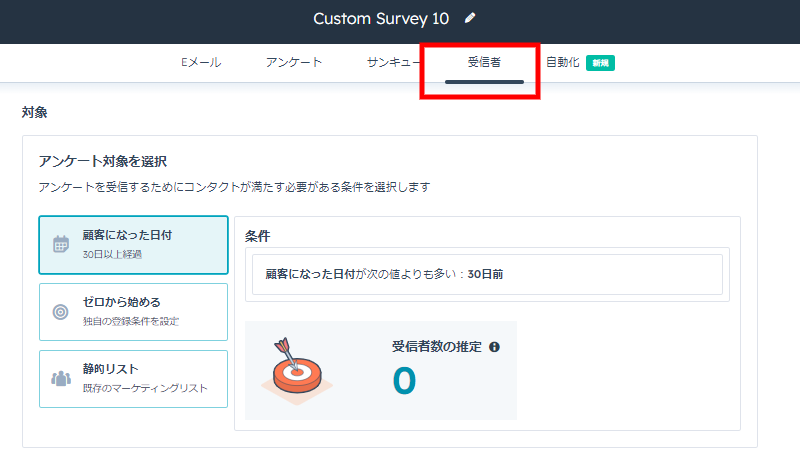800x455 pixels.
Task: Click the pencil icon to rename Custom Survey 10
Action: (470, 18)
